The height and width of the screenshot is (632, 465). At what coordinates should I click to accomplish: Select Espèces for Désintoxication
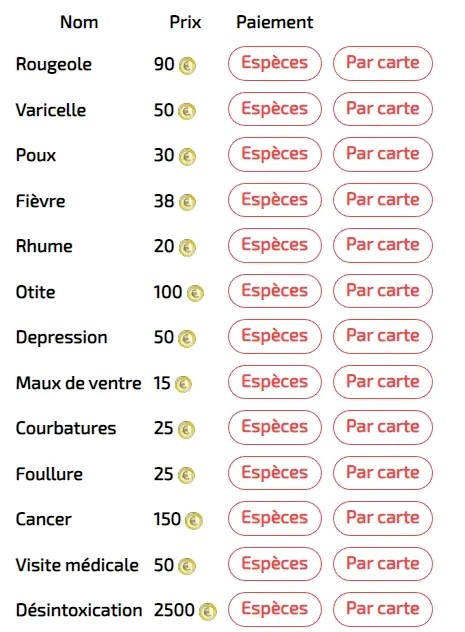tap(275, 609)
